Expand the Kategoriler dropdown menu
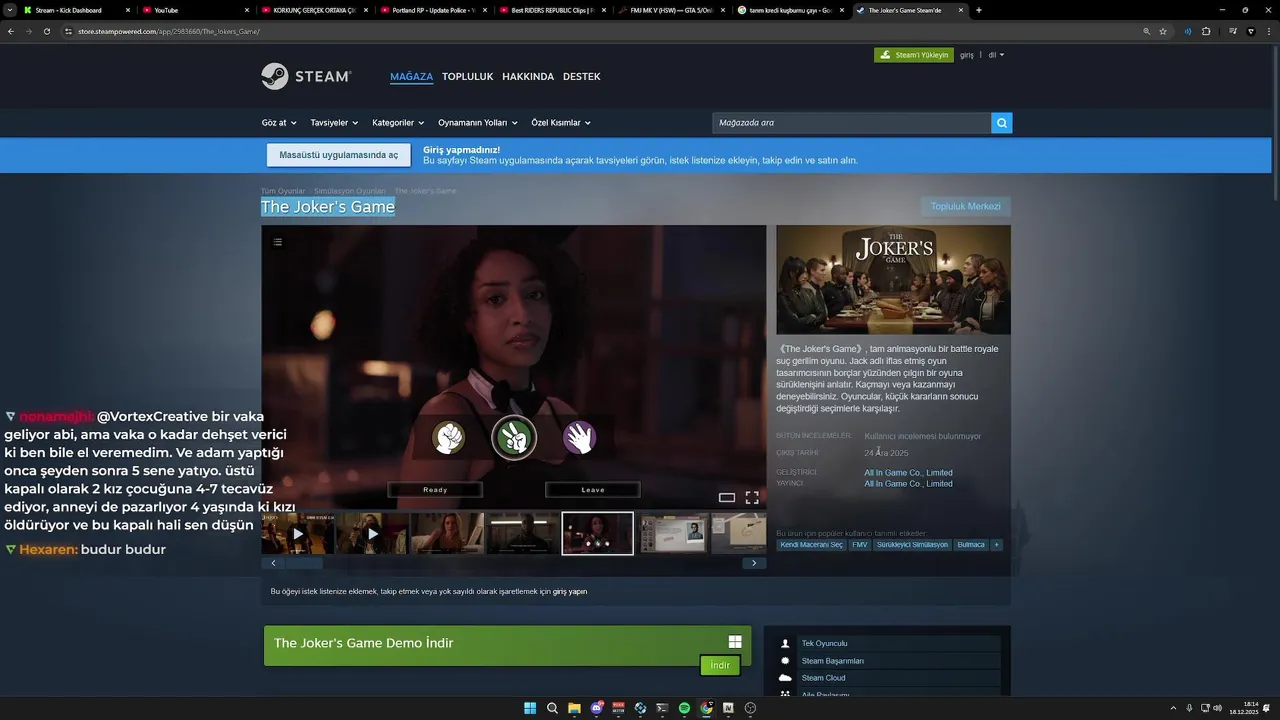This screenshot has width=1280, height=720. click(x=398, y=123)
